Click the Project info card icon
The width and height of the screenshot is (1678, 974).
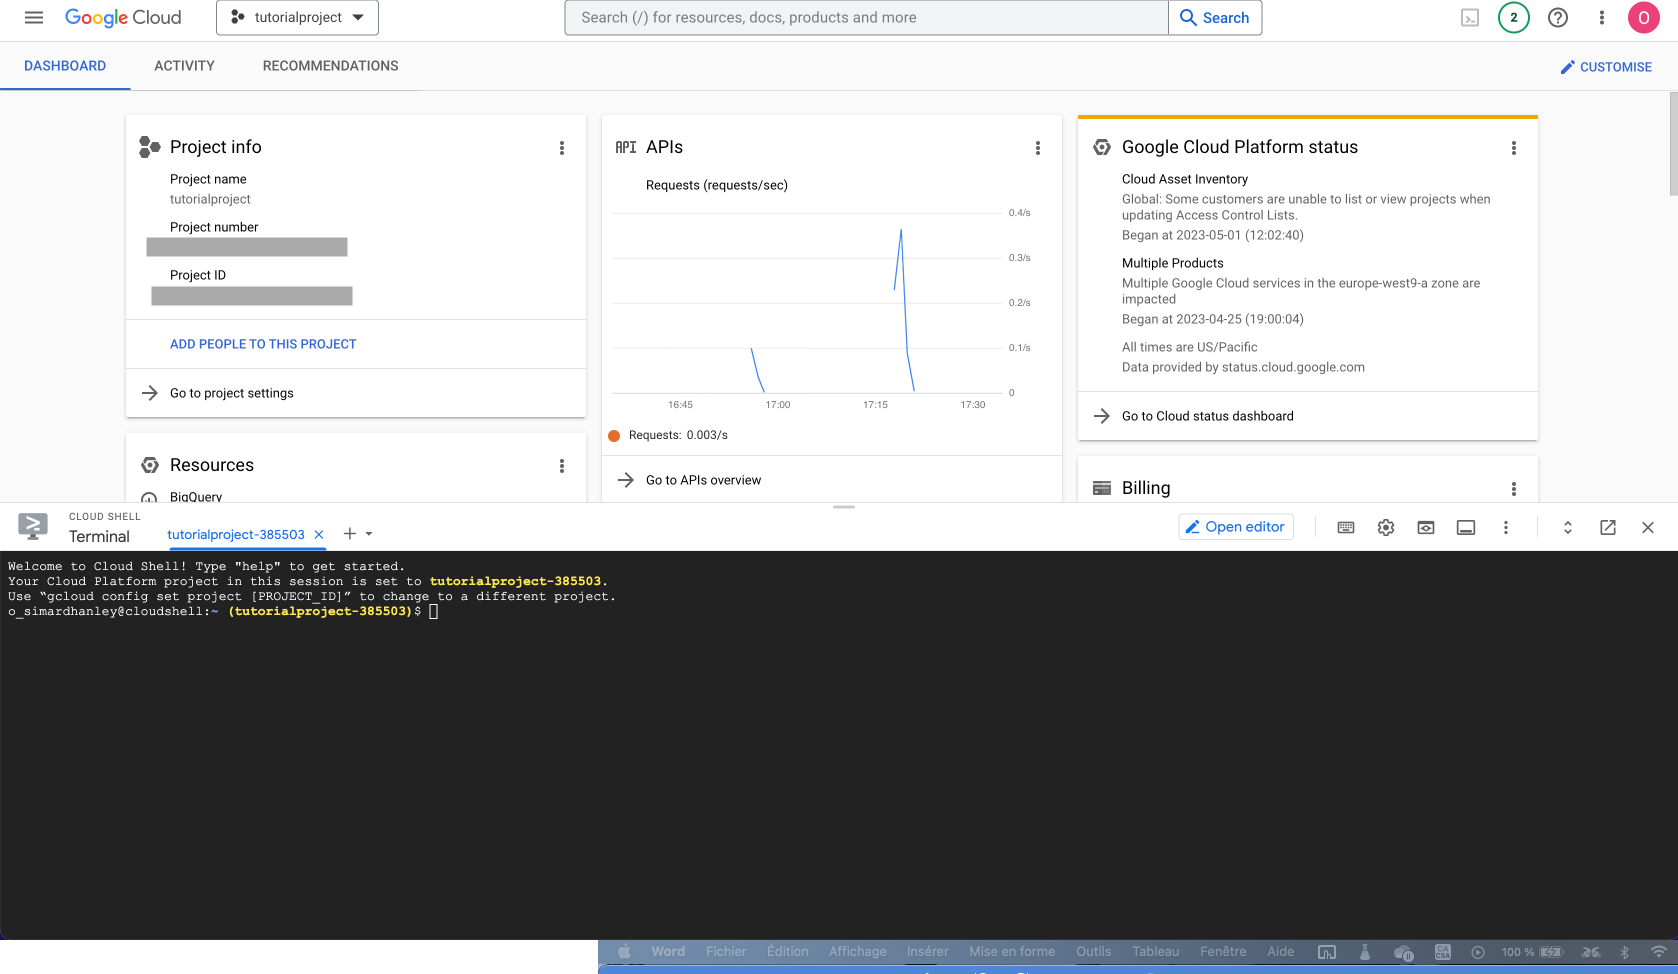click(149, 147)
